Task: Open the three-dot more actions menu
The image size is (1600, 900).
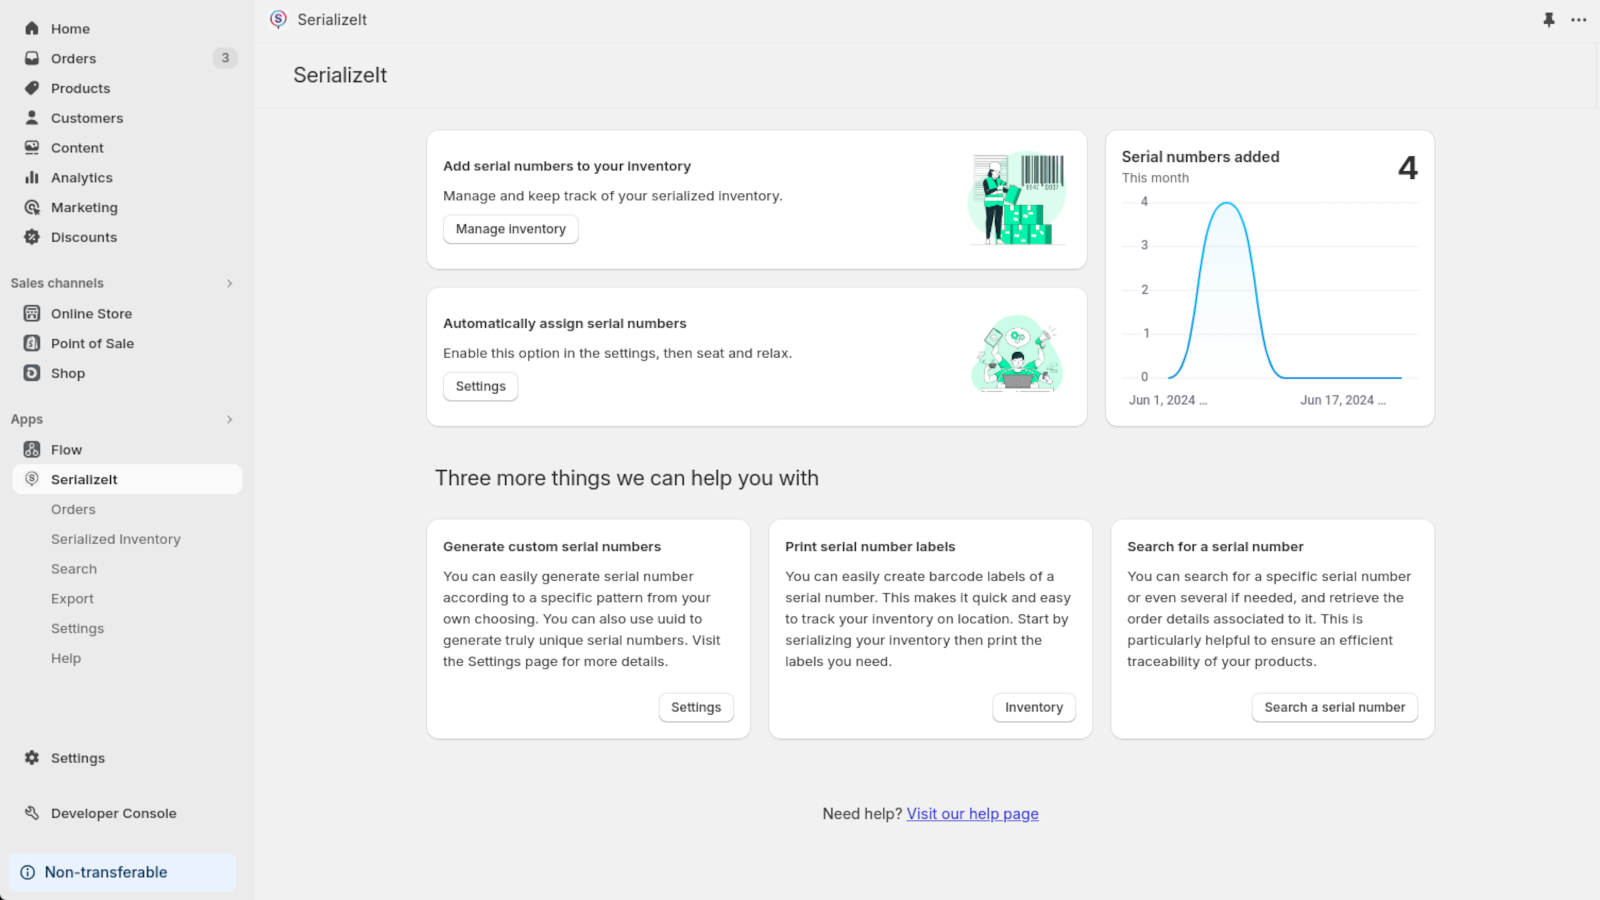Action: pos(1579,20)
